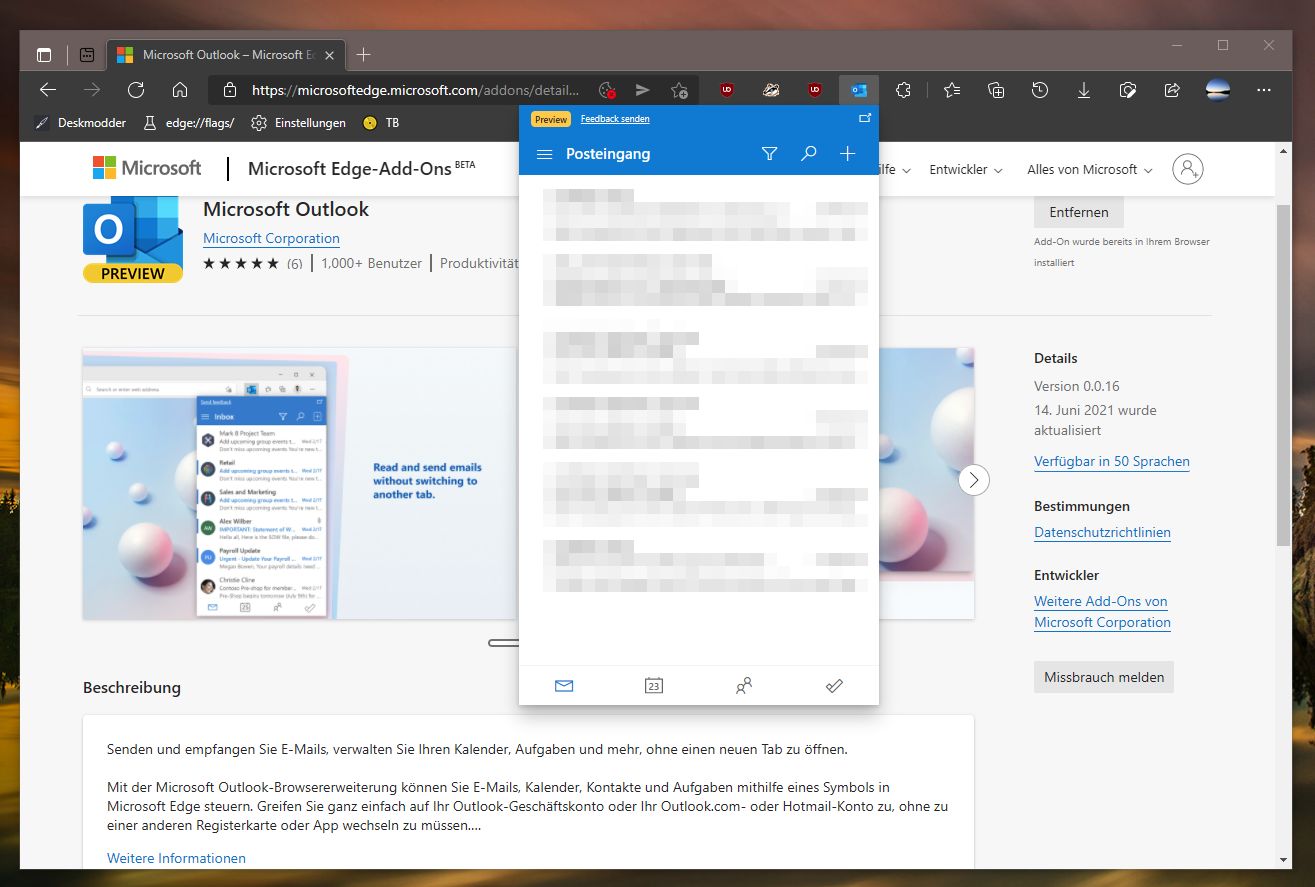The height and width of the screenshot is (887, 1315).
Task: Switch to Calendar view in Outlook popup
Action: [x=654, y=686]
